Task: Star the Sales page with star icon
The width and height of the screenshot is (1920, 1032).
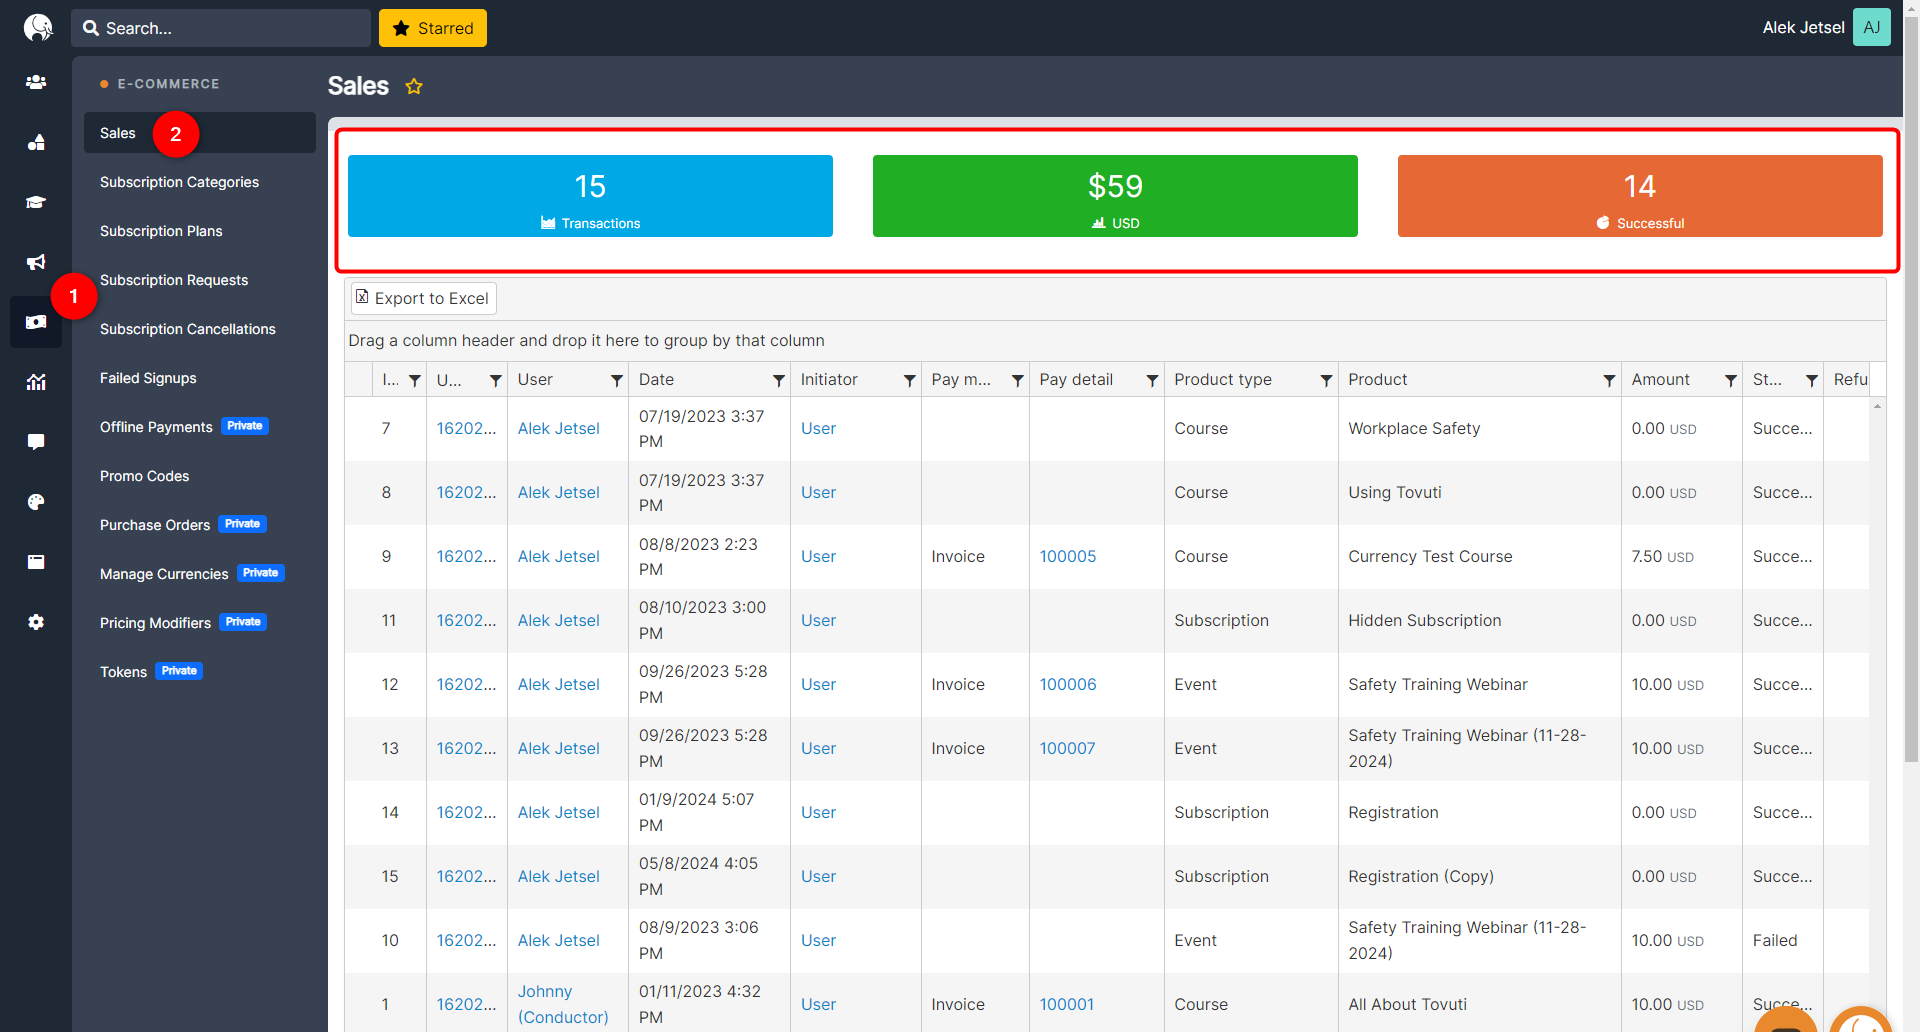Action: (414, 87)
